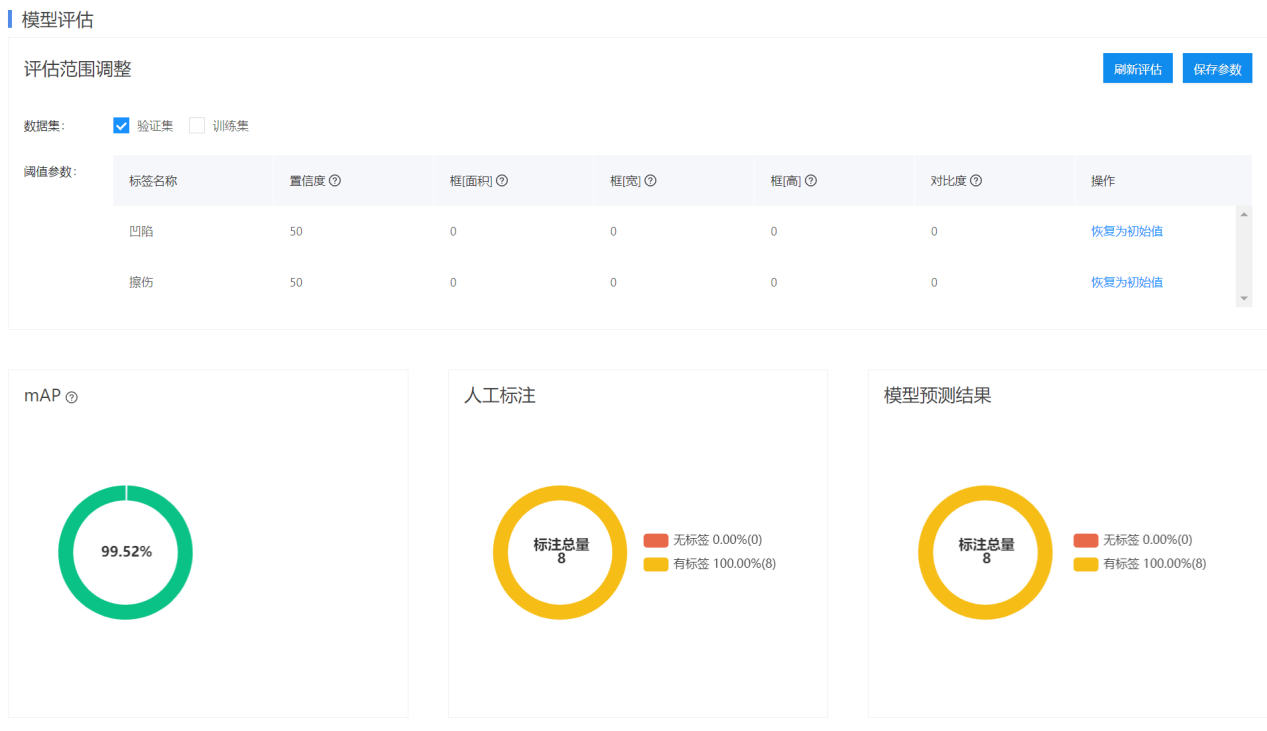Click the 保存参数 button
This screenshot has width=1267, height=731.
(1217, 69)
